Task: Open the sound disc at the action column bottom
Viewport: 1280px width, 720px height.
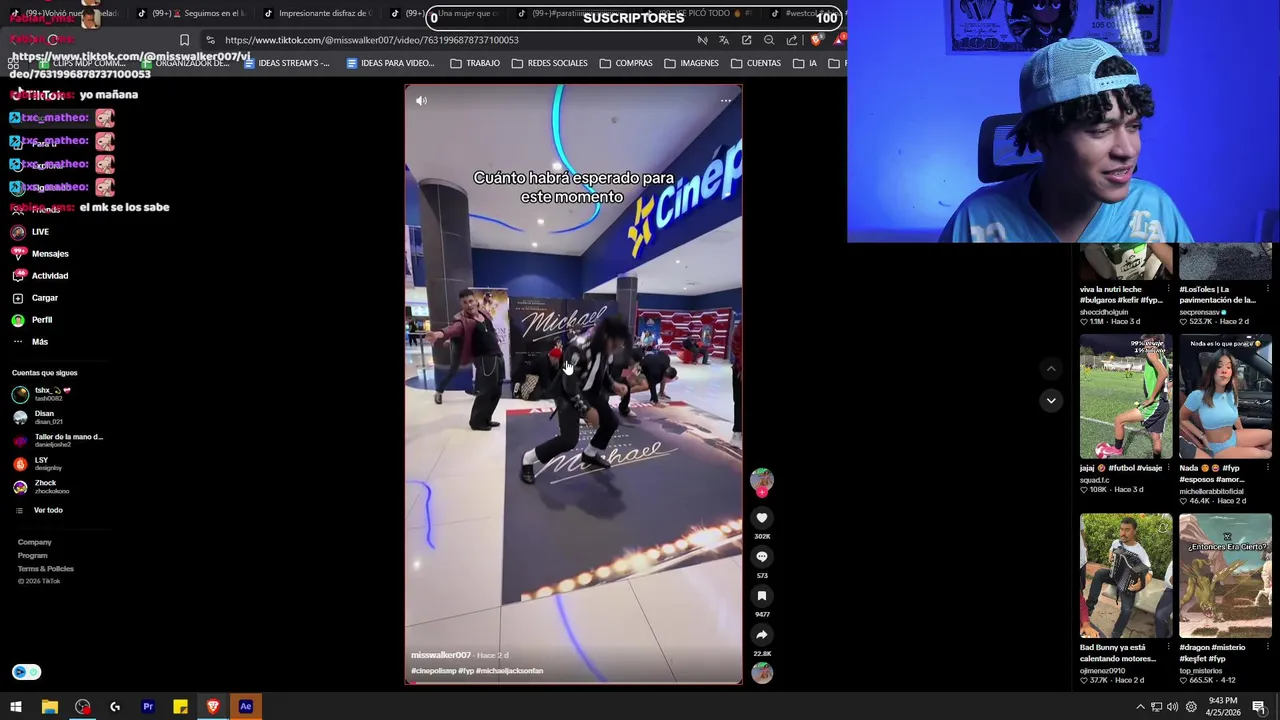Action: pos(762,673)
